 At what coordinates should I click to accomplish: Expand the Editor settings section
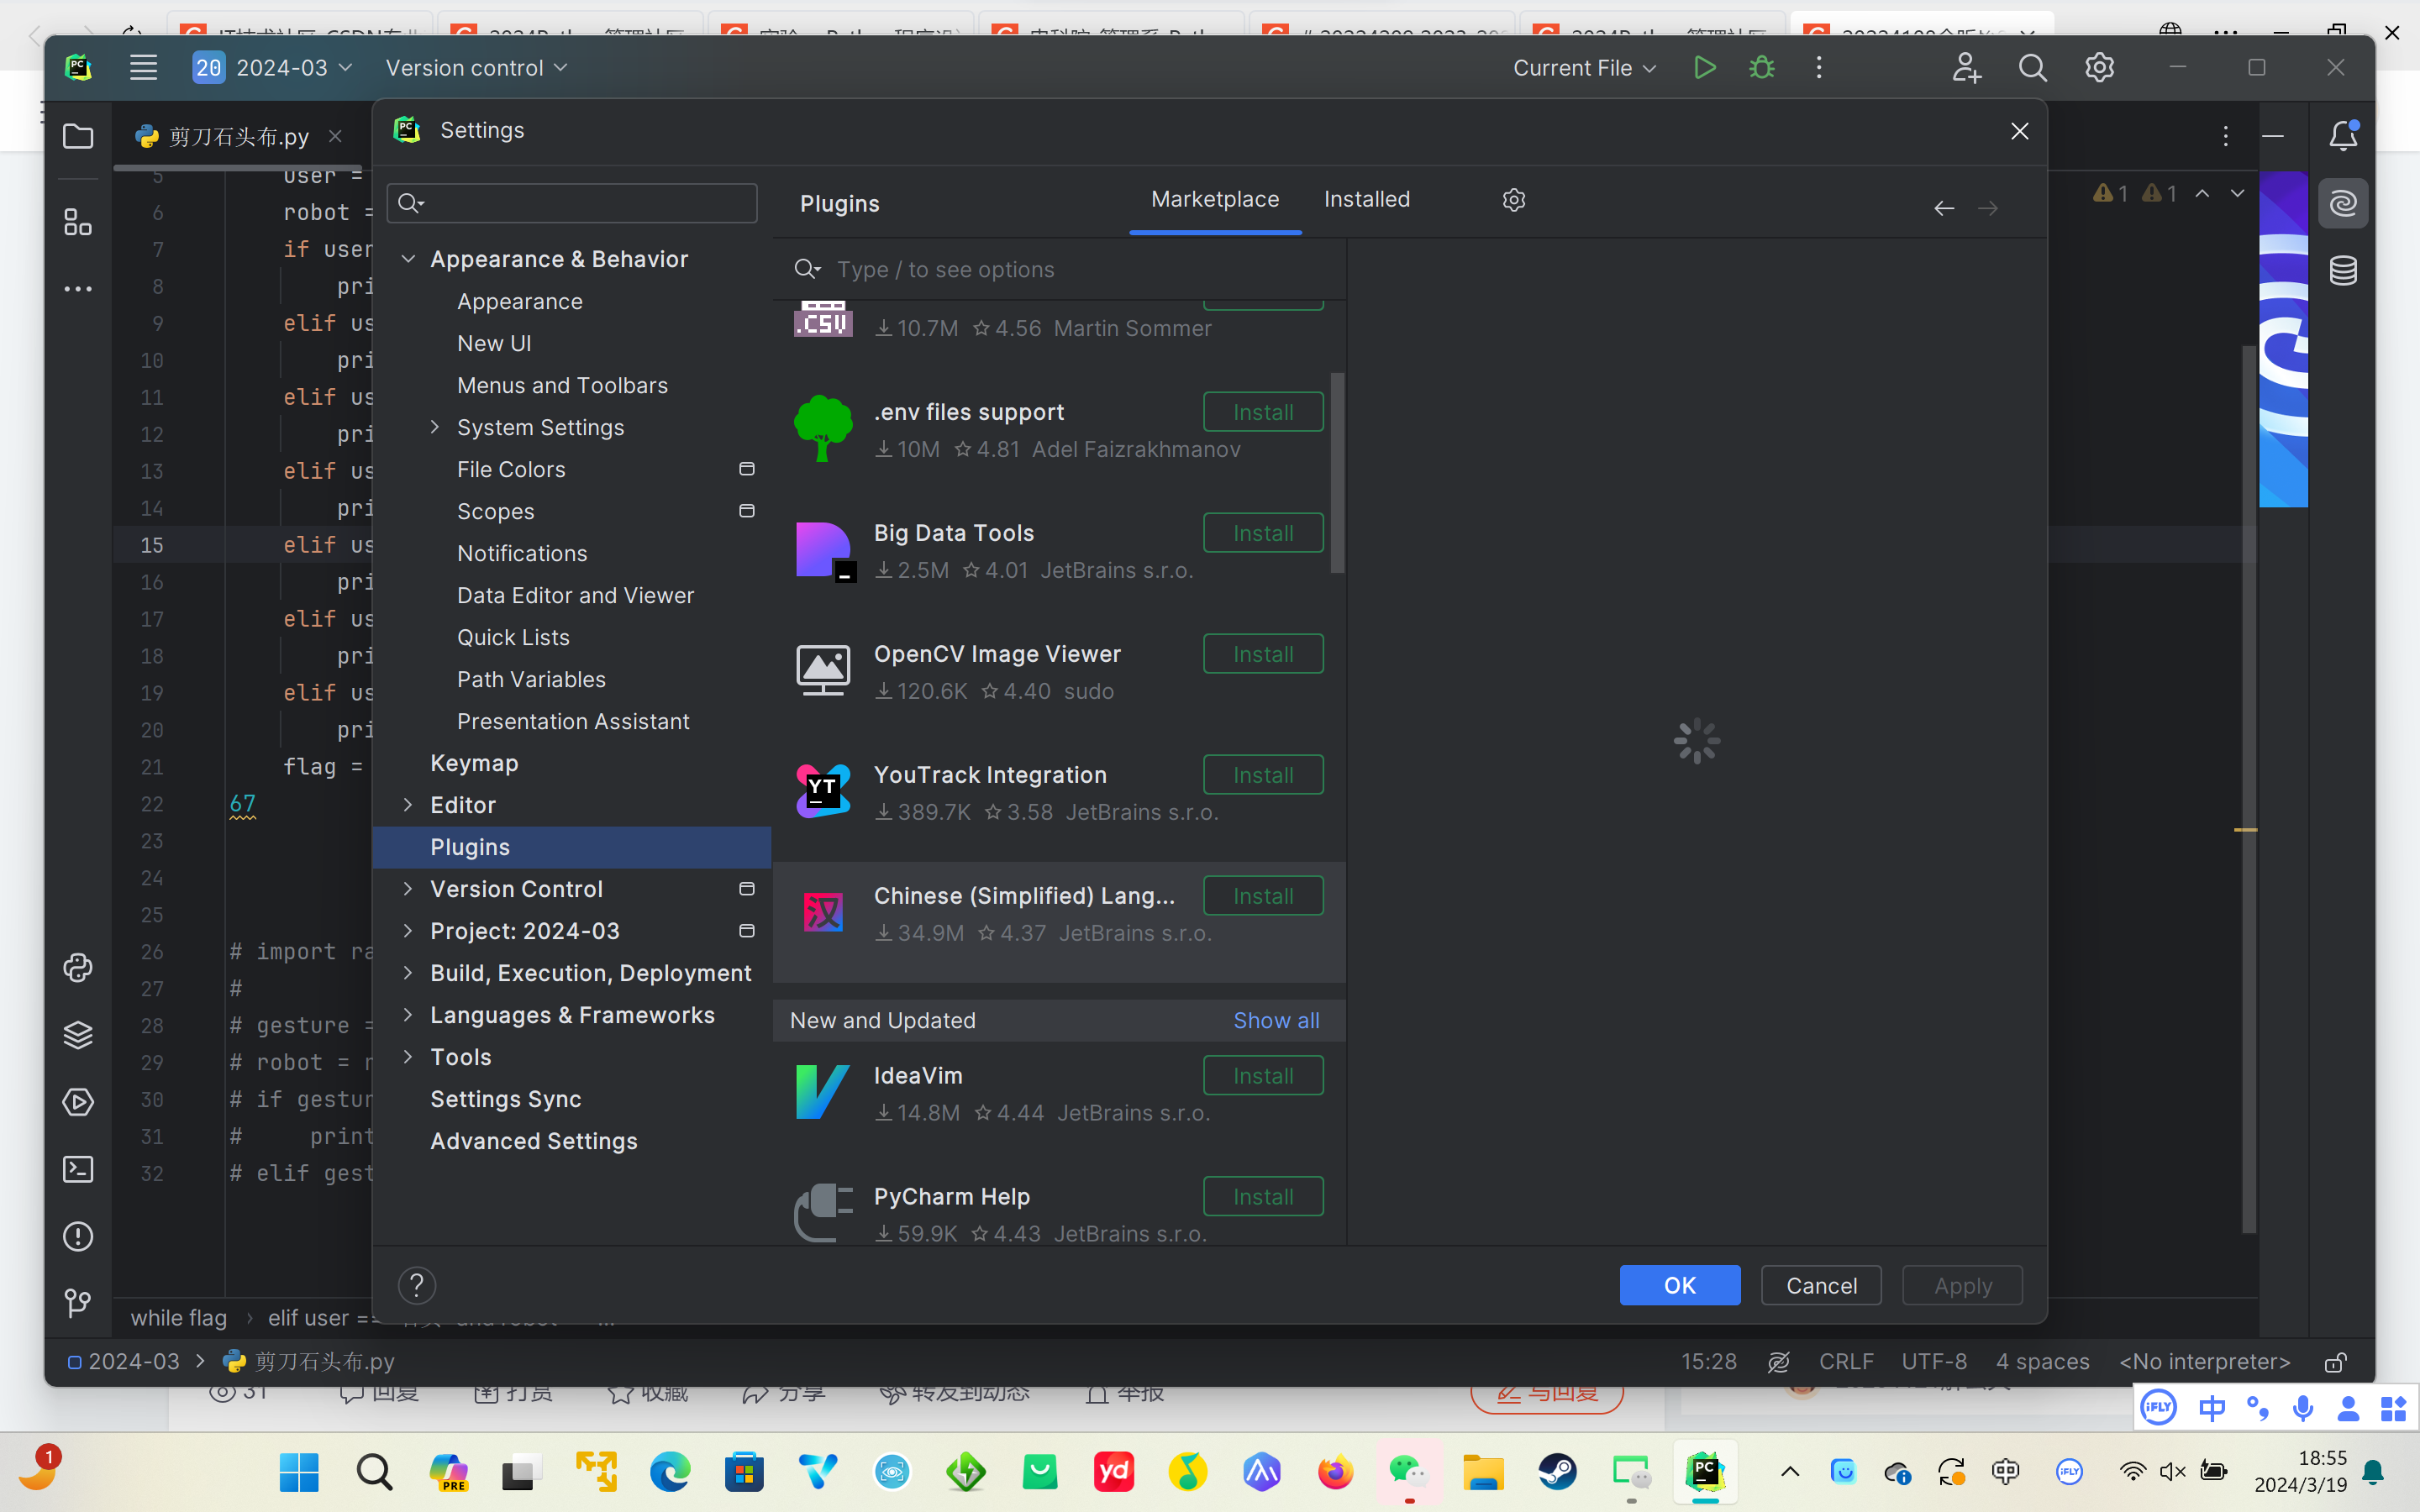pos(408,805)
